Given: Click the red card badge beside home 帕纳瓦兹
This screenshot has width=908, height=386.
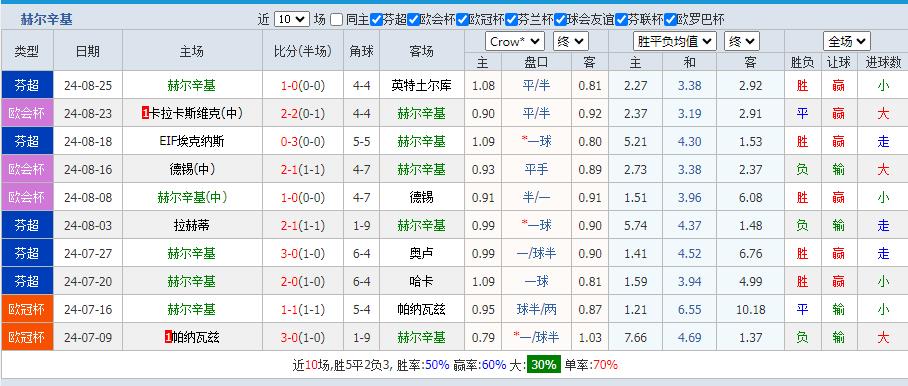Looking at the screenshot, I should click(169, 337).
